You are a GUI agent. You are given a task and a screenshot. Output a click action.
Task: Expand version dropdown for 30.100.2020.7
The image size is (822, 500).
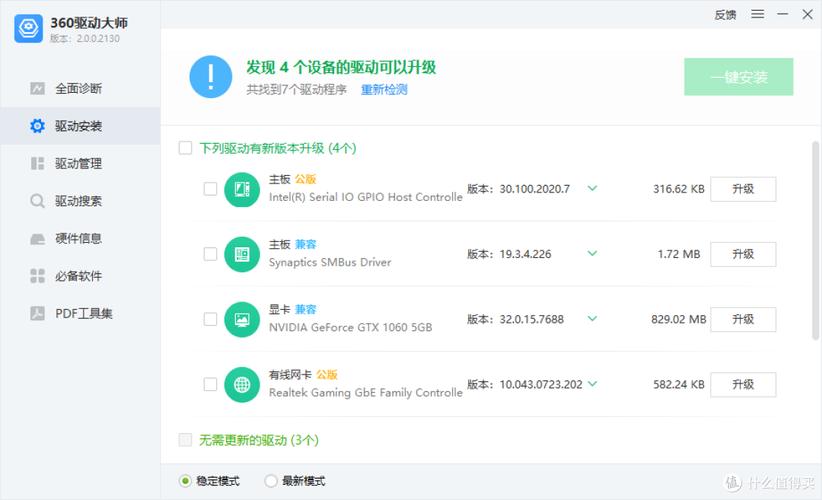pyautogui.click(x=592, y=188)
